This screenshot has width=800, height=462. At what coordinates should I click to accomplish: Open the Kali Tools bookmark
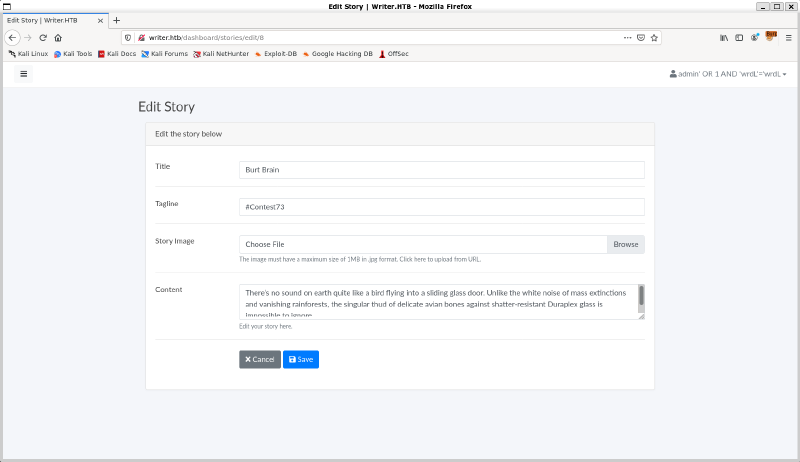[73, 53]
